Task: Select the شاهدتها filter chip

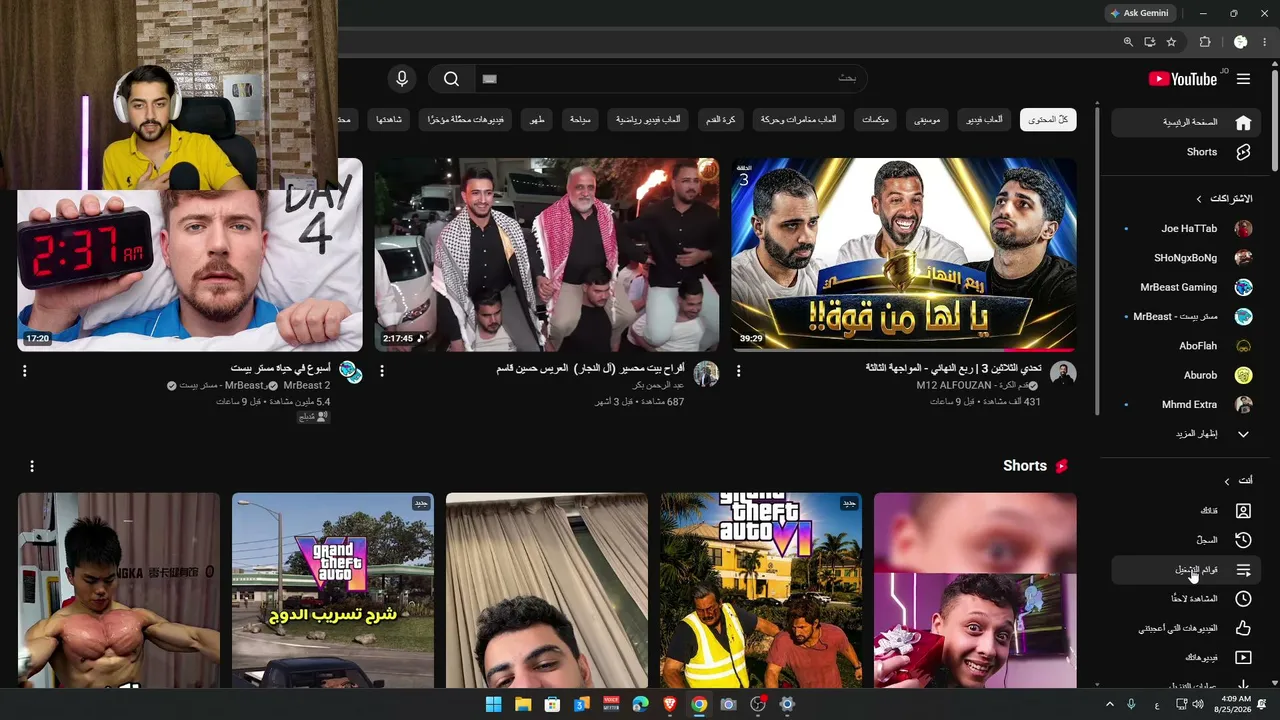Action: (389, 120)
